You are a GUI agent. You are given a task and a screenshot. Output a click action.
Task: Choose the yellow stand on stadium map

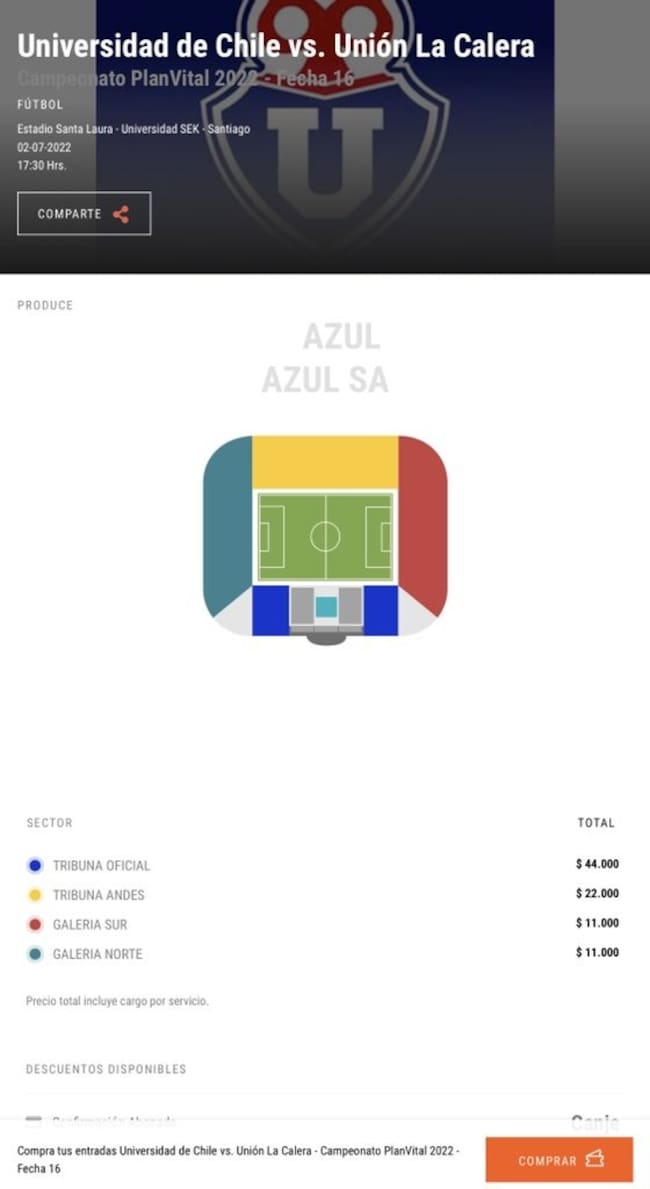325,461
